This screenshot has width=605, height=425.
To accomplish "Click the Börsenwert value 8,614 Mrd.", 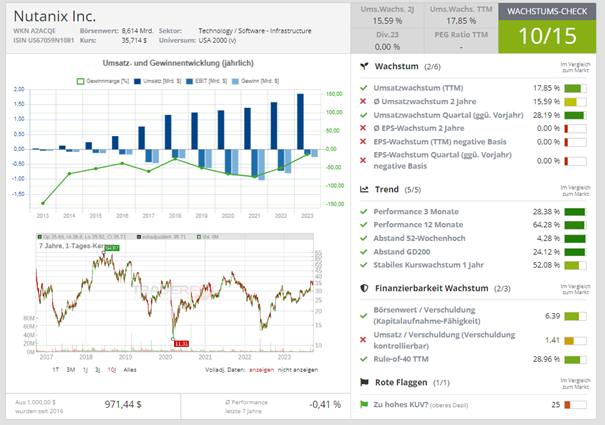I will [x=137, y=31].
